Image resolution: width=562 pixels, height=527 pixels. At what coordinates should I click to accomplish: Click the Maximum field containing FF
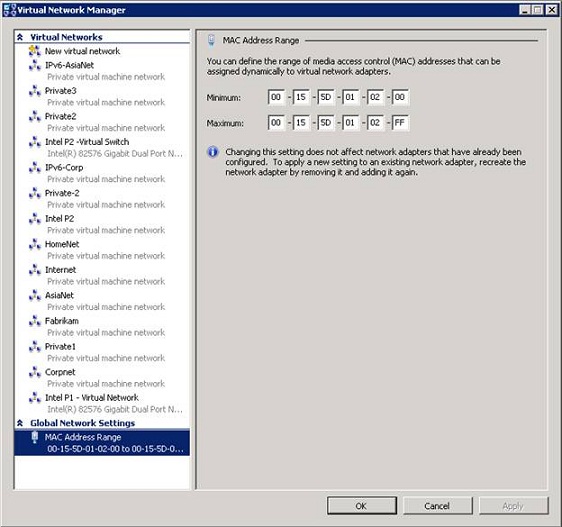(x=400, y=123)
